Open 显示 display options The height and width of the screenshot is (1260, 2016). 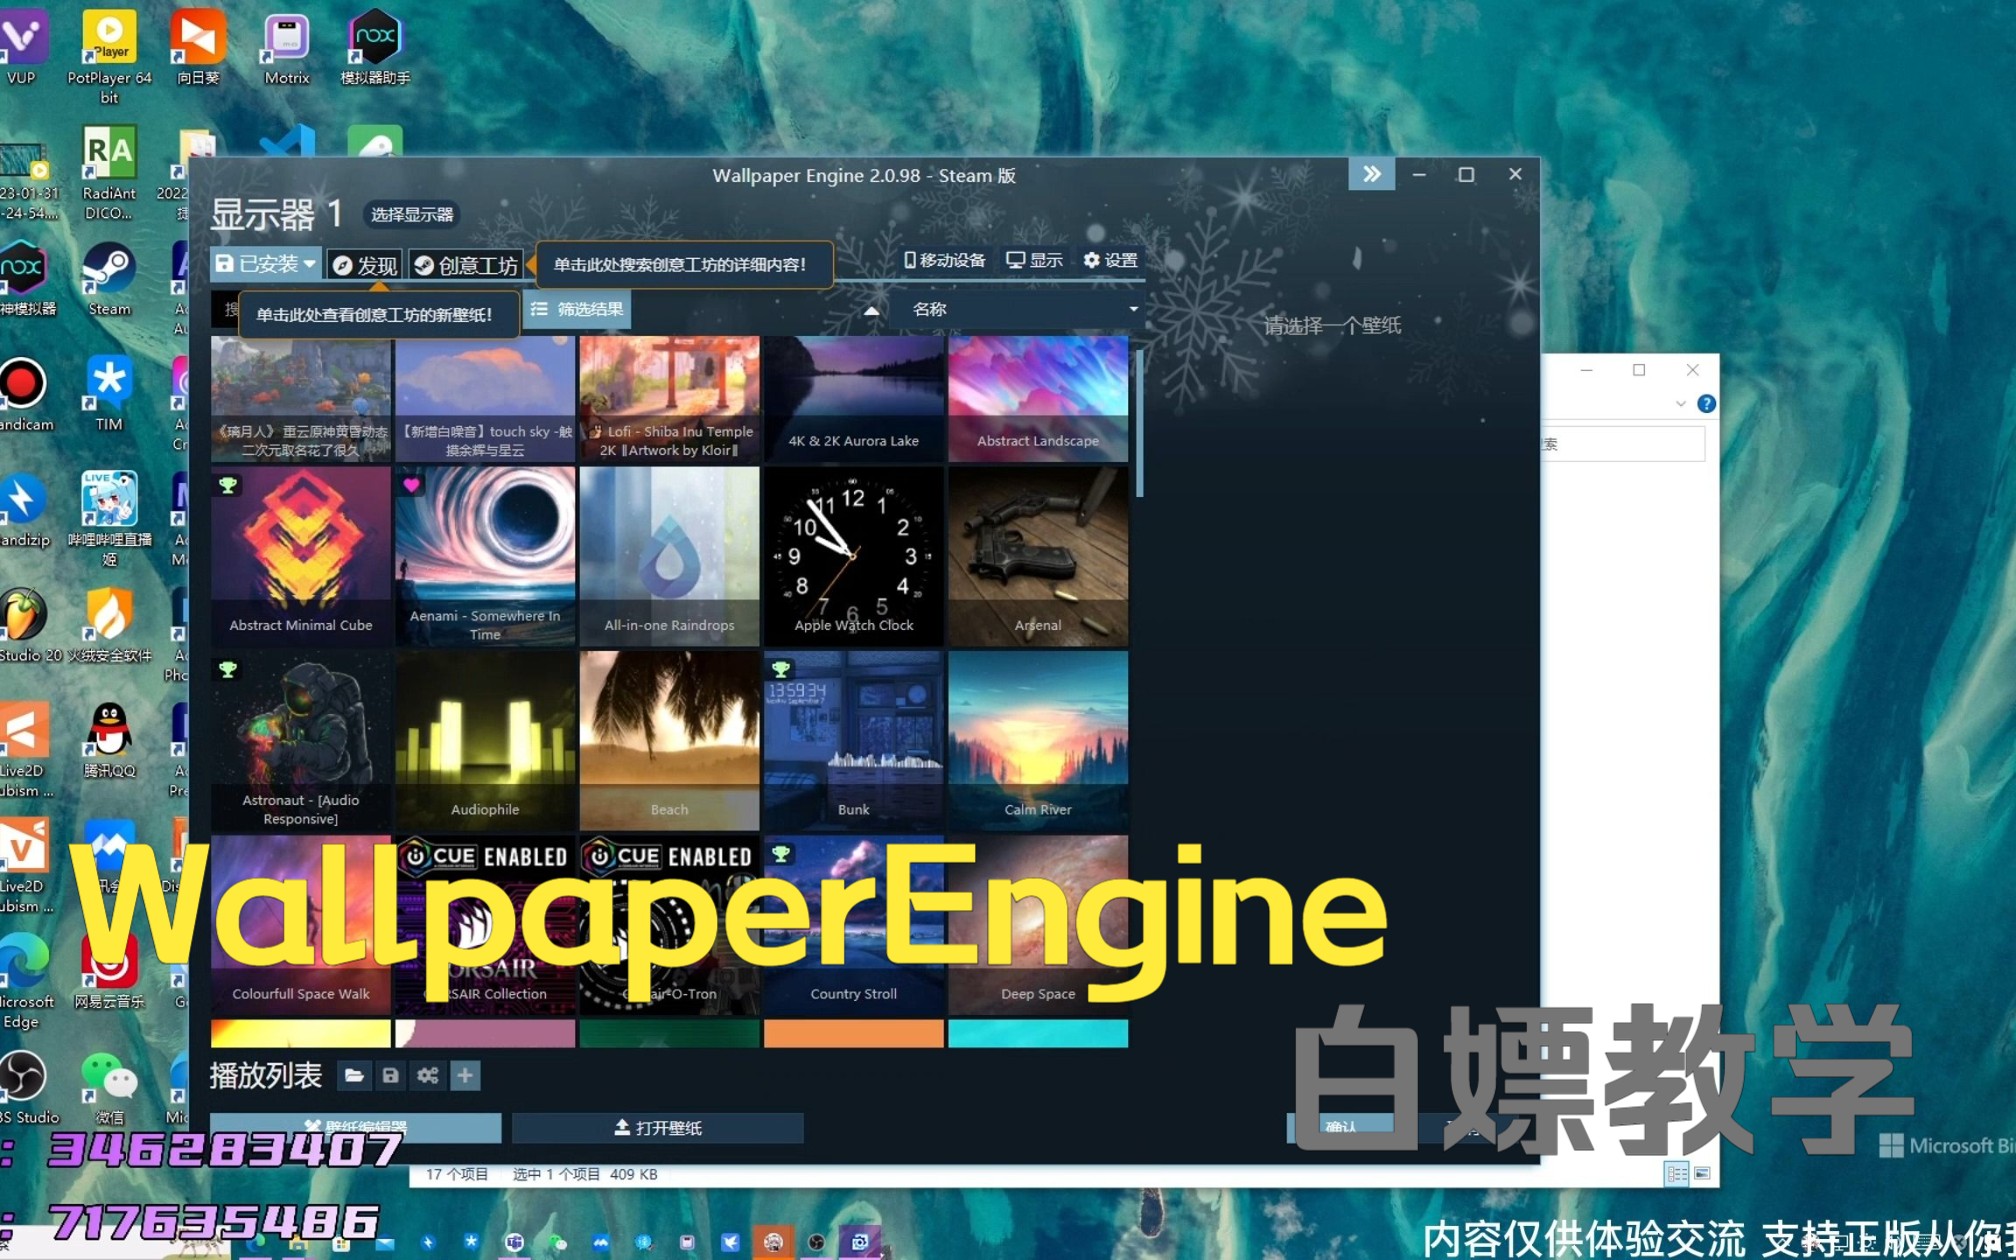click(x=1034, y=260)
